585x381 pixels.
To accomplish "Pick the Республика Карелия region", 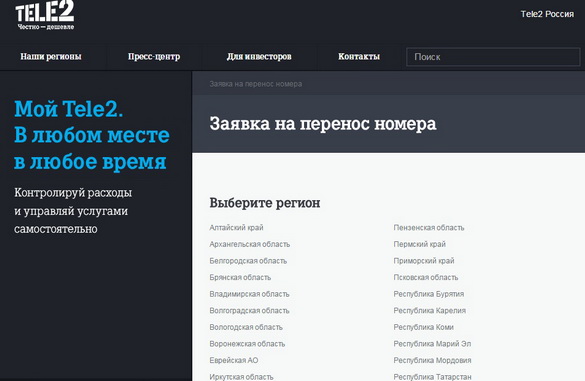I will click(429, 310).
